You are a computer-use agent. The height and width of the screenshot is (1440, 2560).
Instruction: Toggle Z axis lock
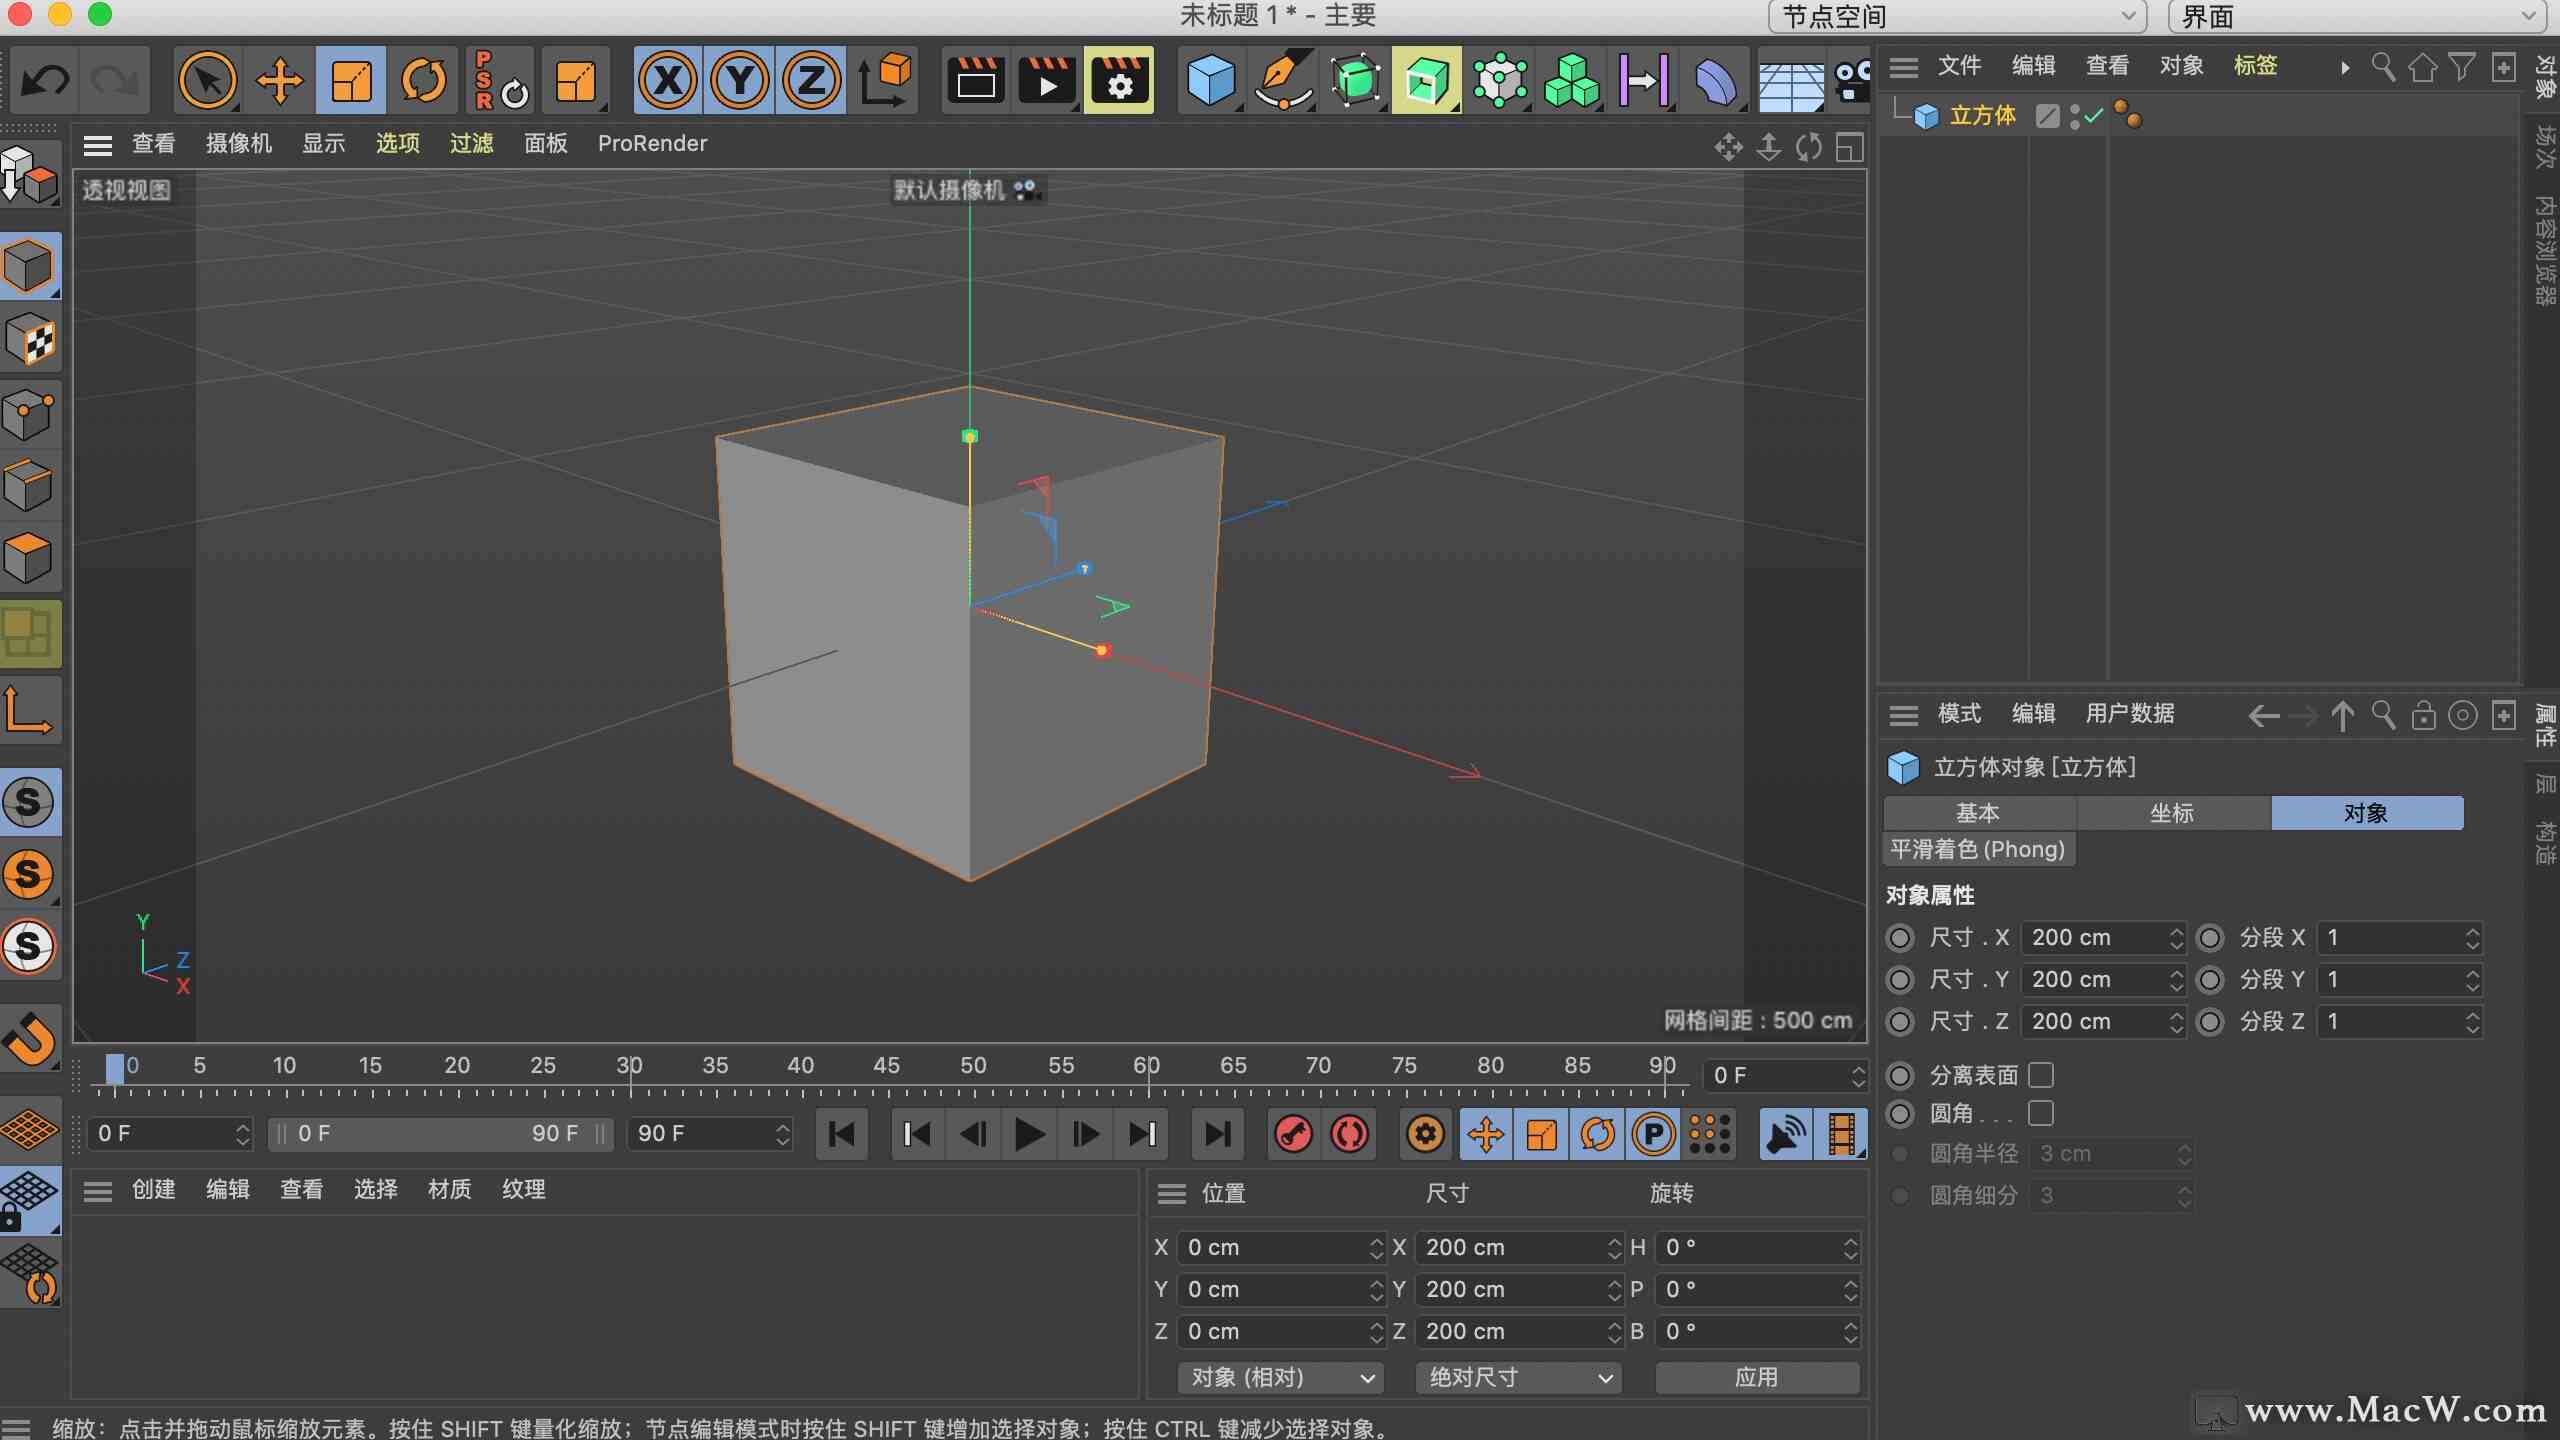pyautogui.click(x=811, y=80)
